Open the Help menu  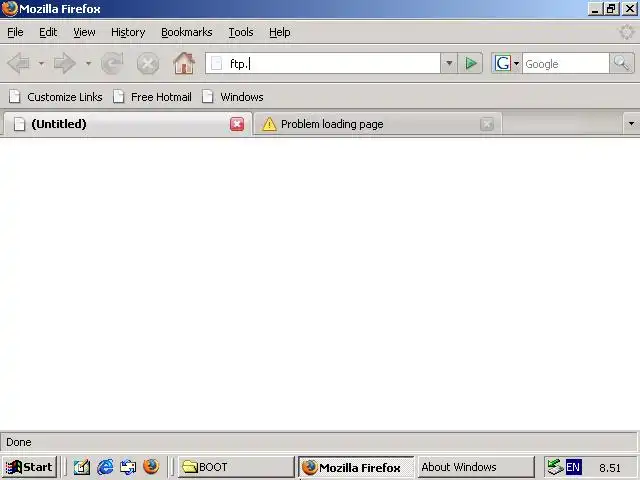pos(280,32)
